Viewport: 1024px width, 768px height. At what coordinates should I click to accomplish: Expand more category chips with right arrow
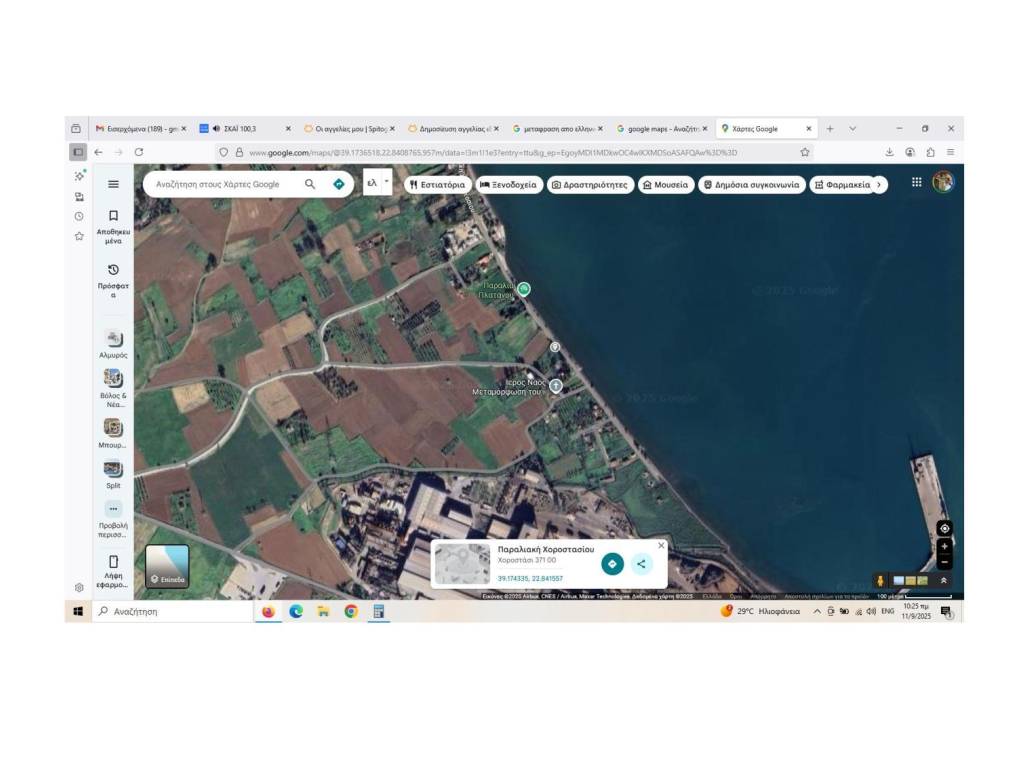pyautogui.click(x=879, y=184)
